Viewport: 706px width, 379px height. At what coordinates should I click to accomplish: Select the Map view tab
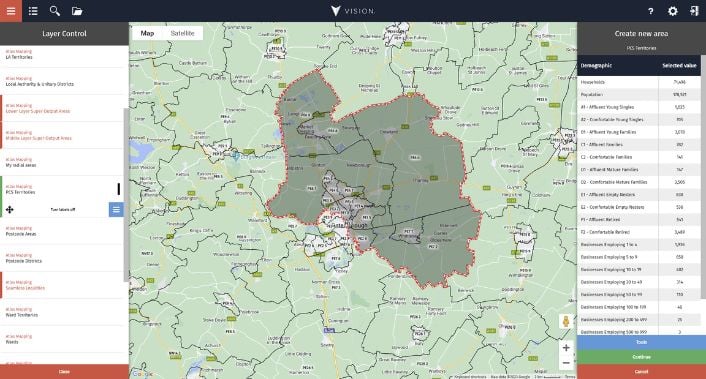click(x=147, y=33)
